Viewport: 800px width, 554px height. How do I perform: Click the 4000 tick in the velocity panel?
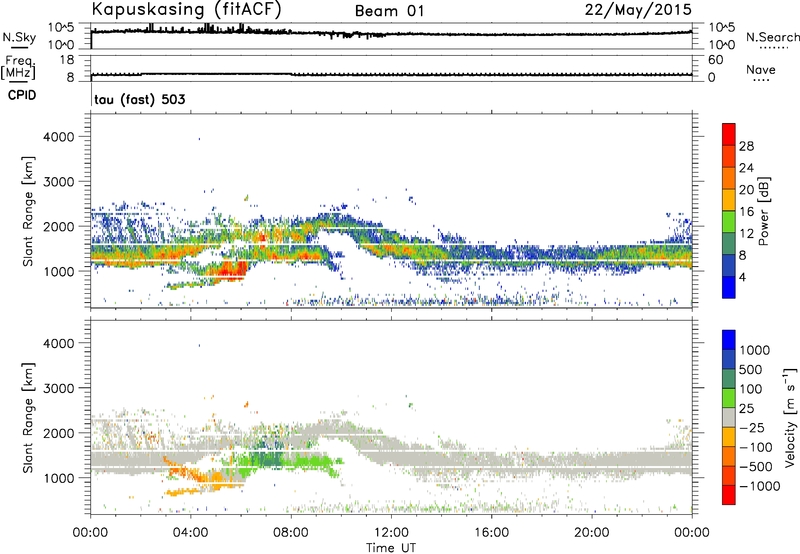(x=59, y=343)
